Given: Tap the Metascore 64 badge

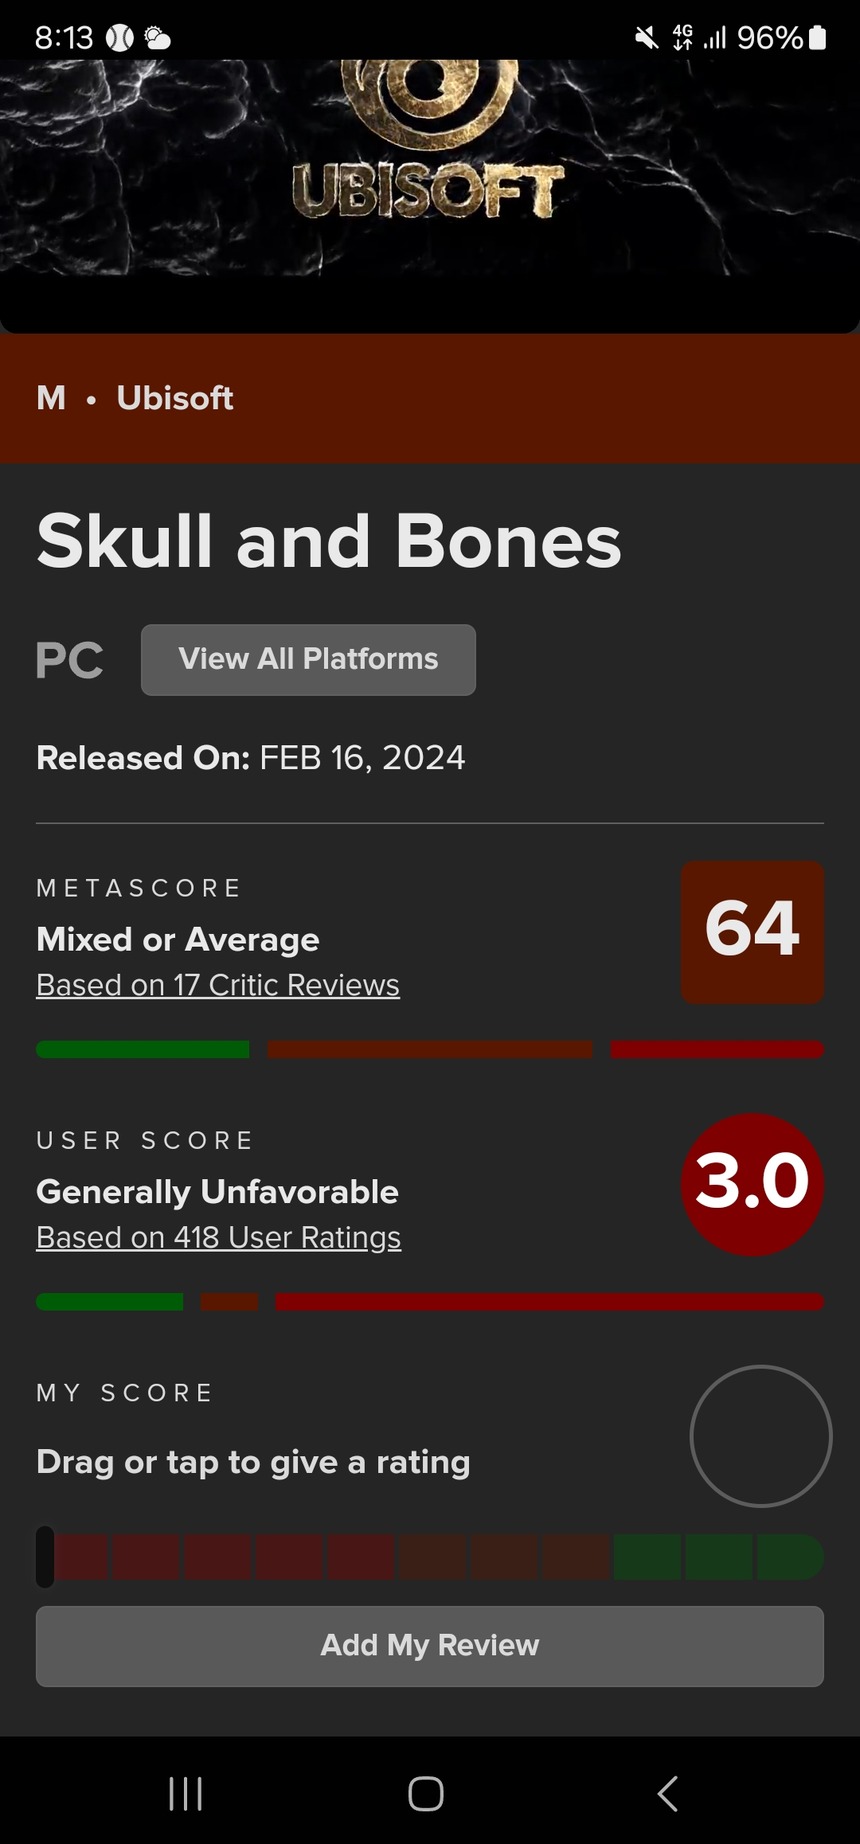Looking at the screenshot, I should [752, 931].
